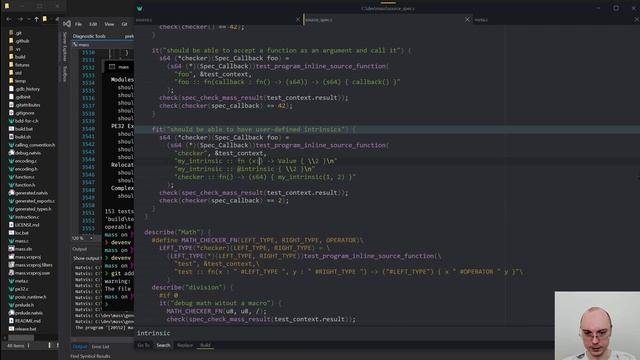640x360 pixels.
Task: Select the generated_types.h file
Action: (x=30, y=209)
